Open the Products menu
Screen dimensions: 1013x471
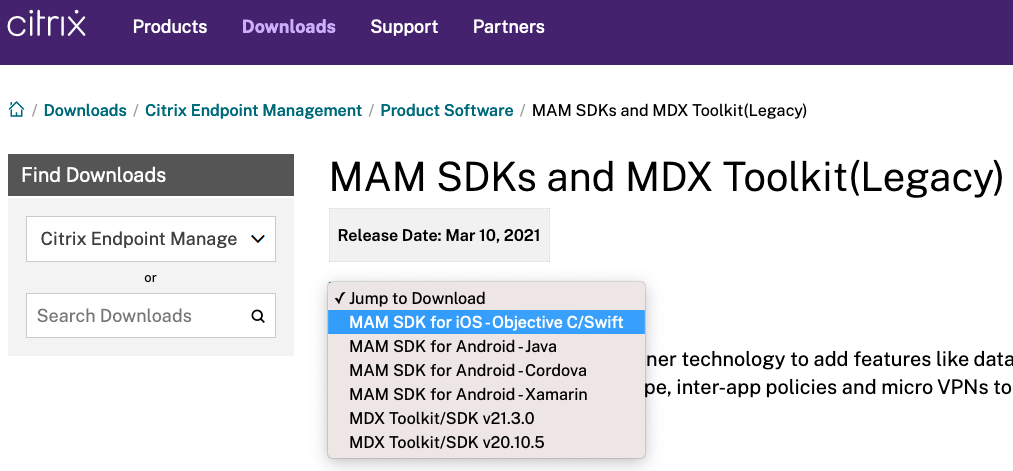(170, 27)
